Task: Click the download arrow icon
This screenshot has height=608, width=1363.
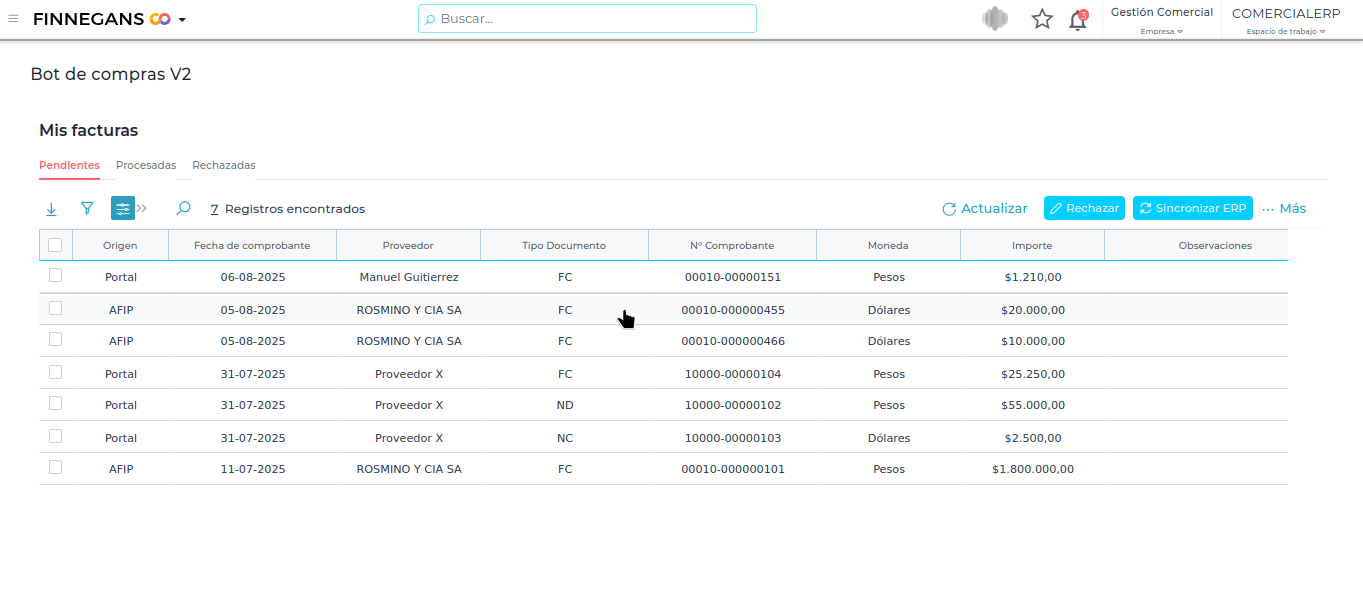Action: (x=51, y=209)
